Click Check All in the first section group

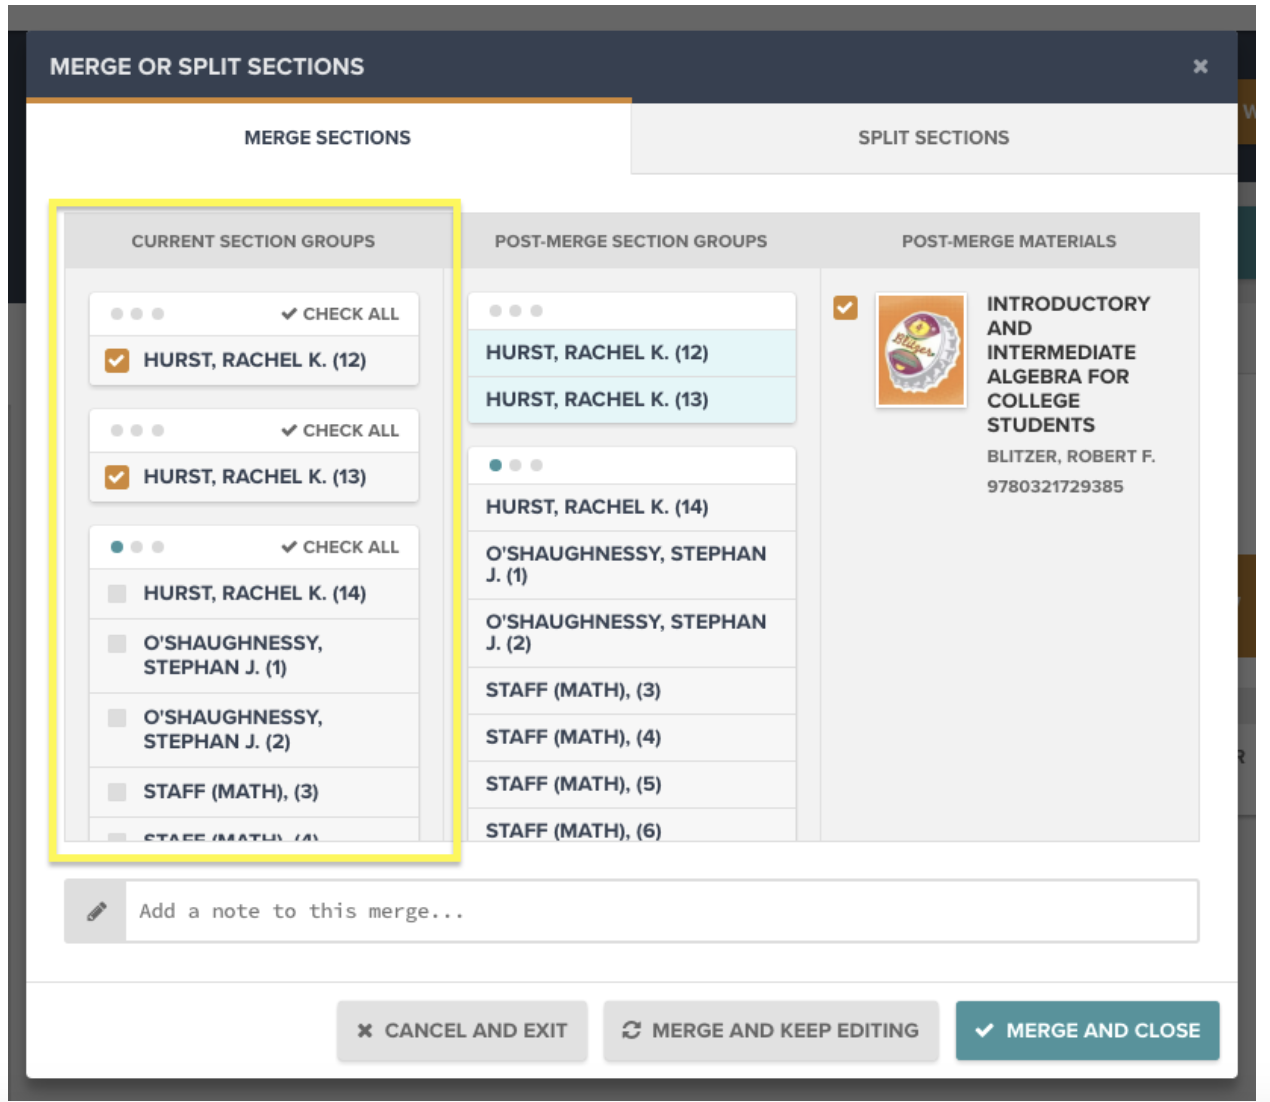340,314
